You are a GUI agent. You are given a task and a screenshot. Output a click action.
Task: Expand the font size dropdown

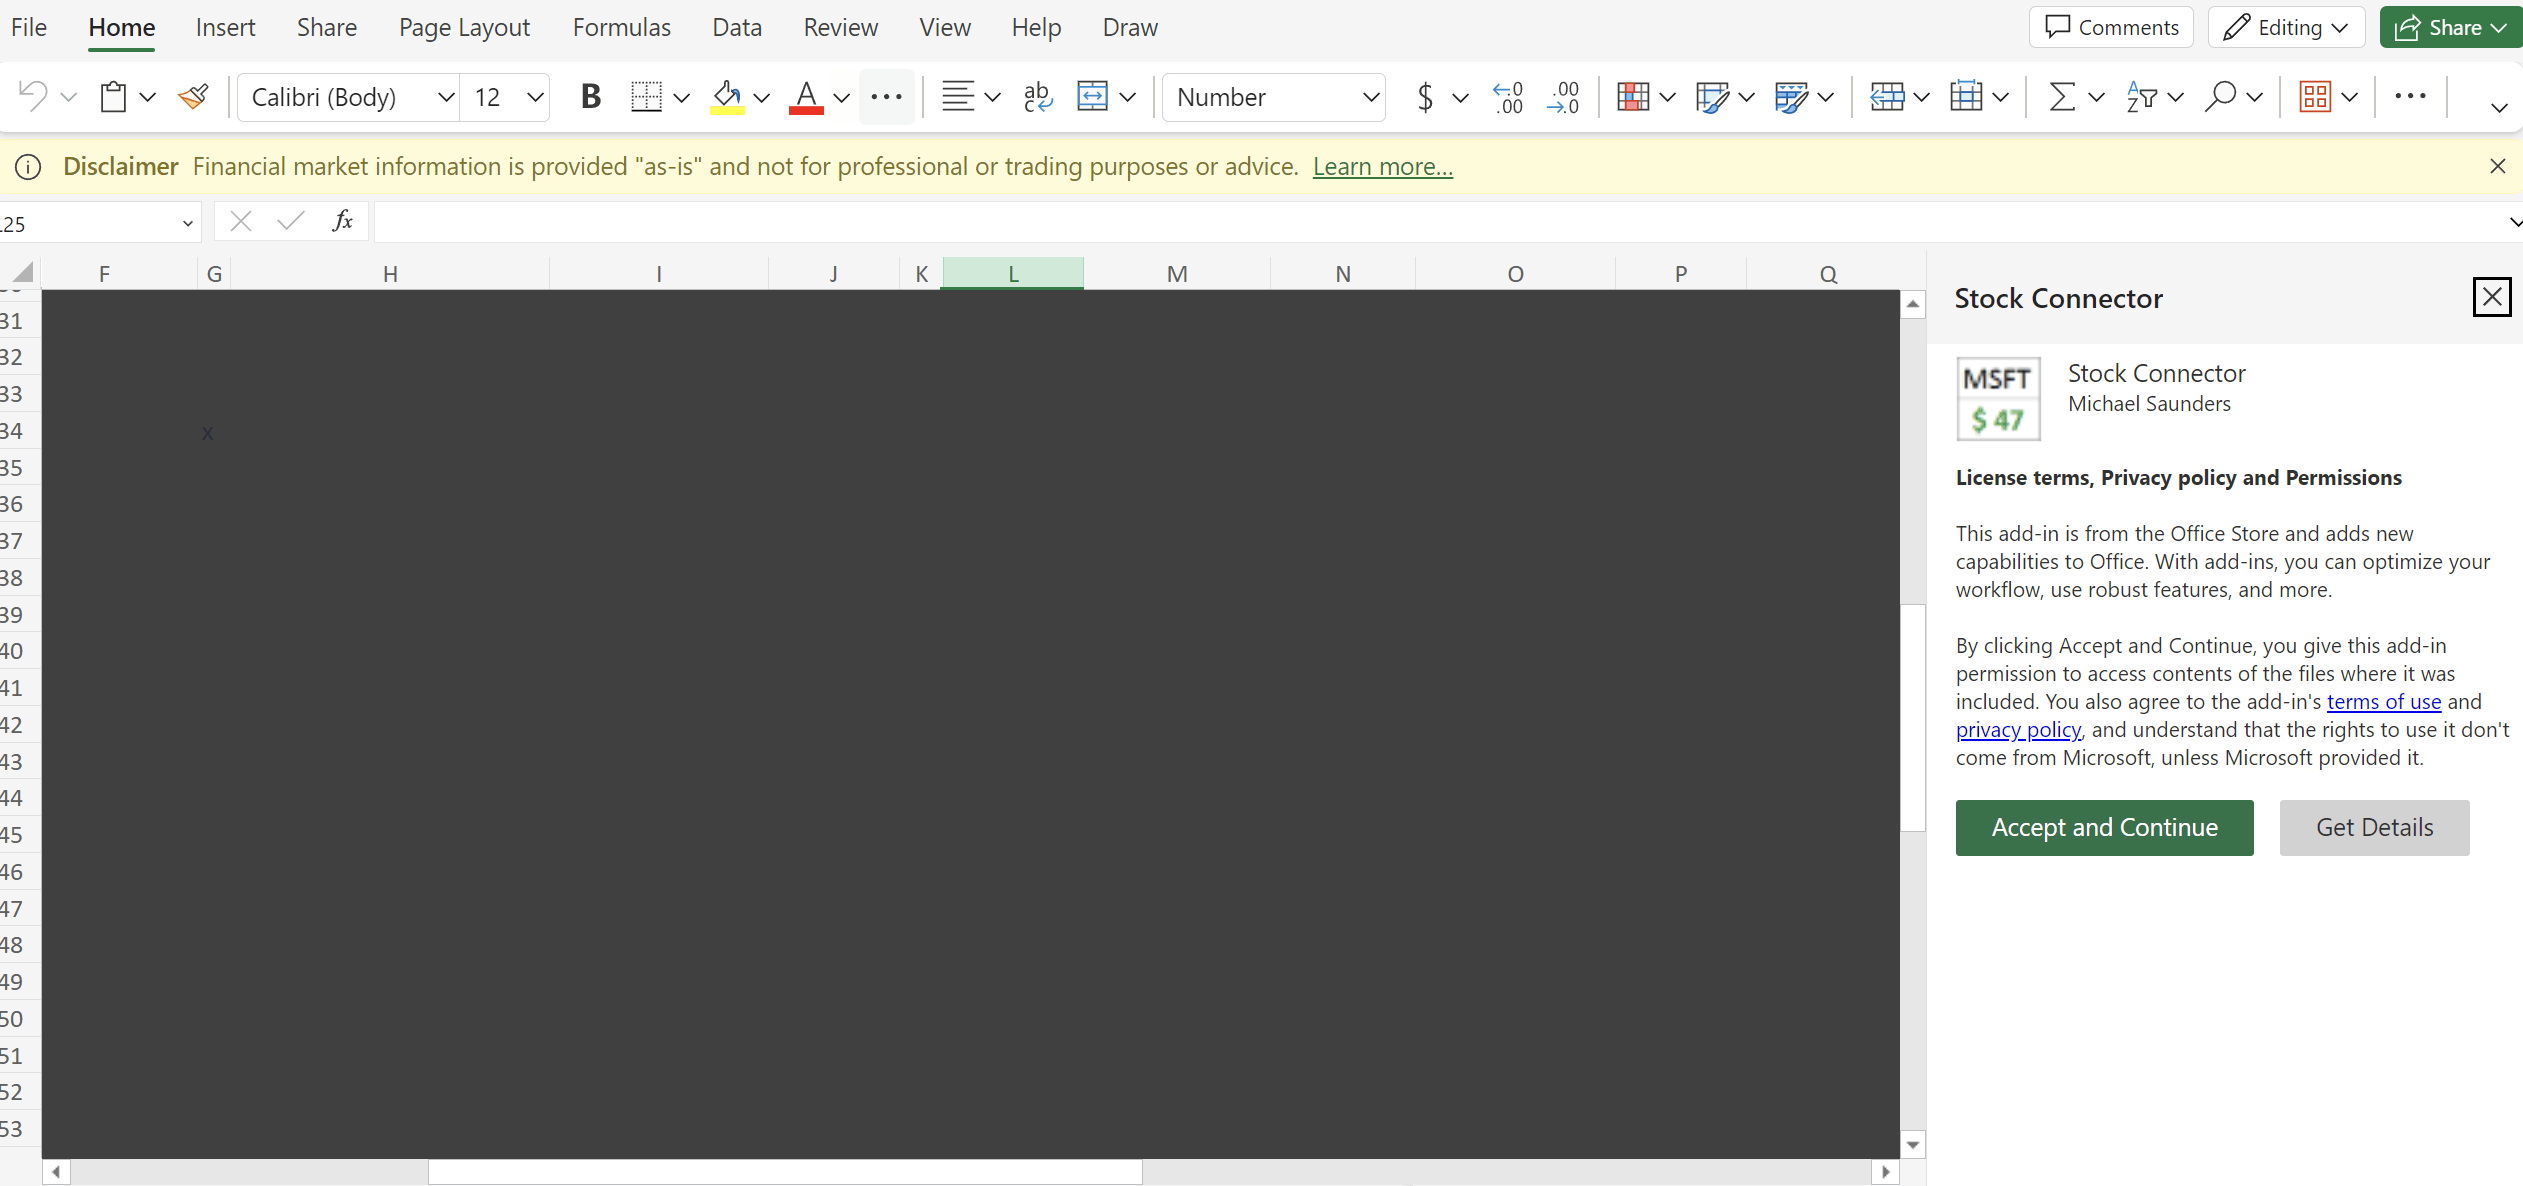pos(535,97)
